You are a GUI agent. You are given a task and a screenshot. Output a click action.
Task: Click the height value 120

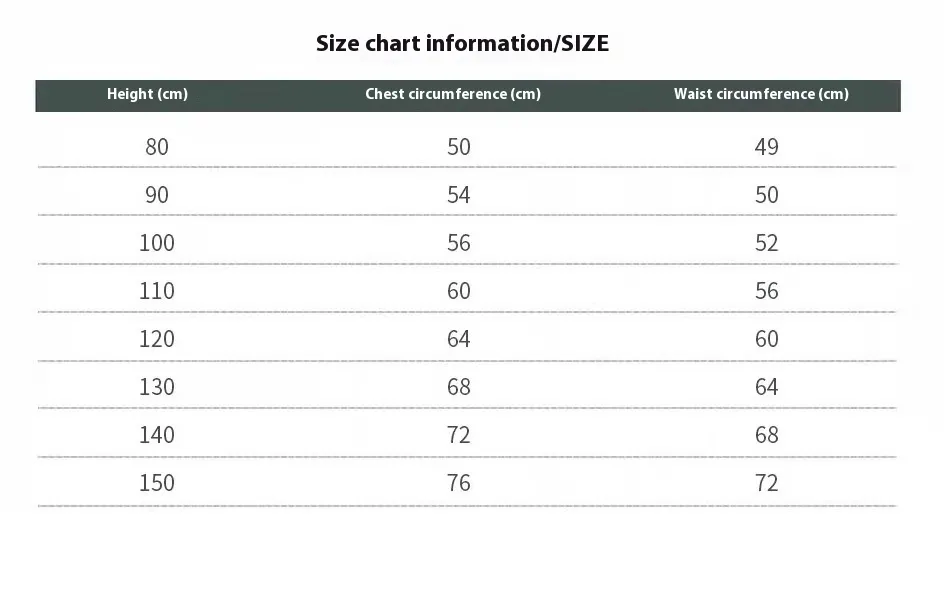(157, 339)
